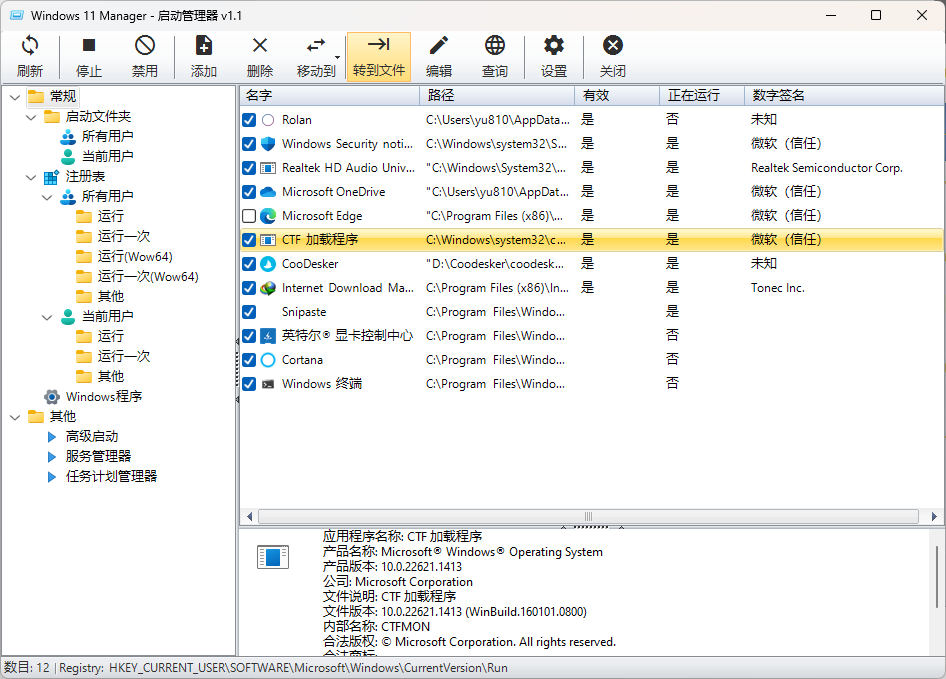Screen dimensions: 946x679
Task: Click the 关闭 close toolbar icon
Action: 612,45
